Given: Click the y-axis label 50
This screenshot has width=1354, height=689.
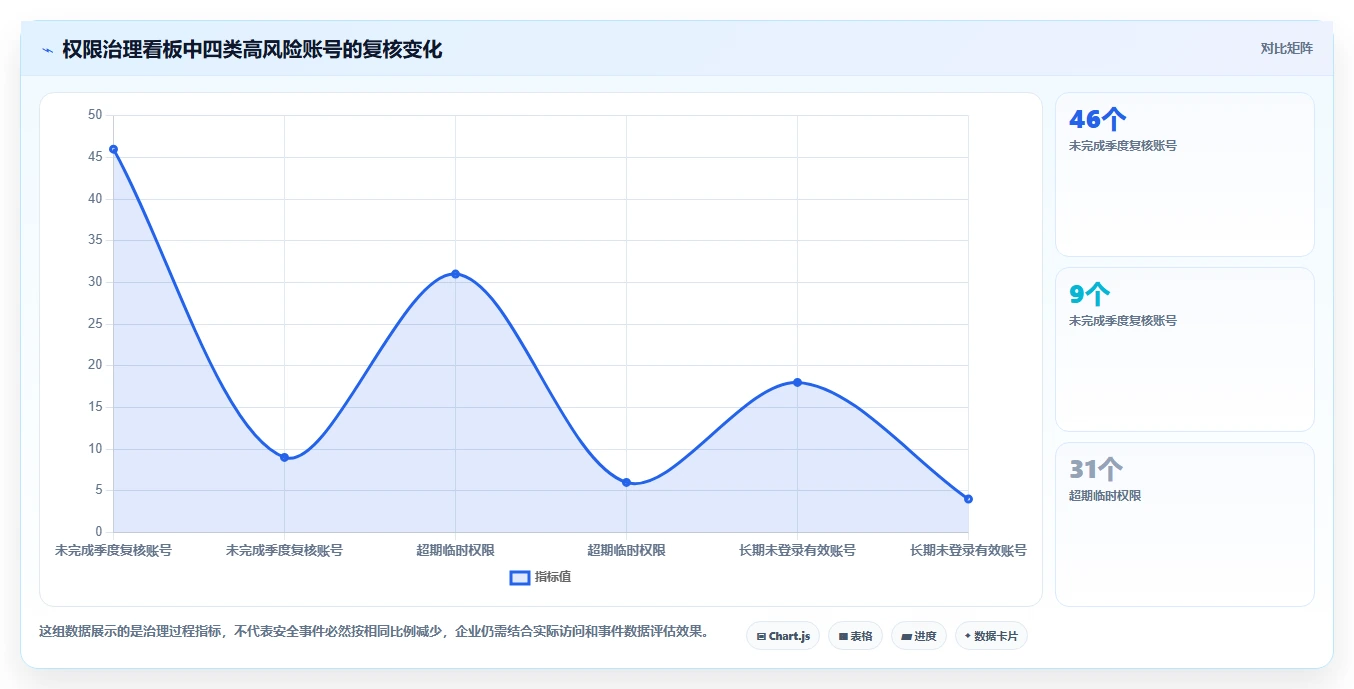Looking at the screenshot, I should (95, 115).
